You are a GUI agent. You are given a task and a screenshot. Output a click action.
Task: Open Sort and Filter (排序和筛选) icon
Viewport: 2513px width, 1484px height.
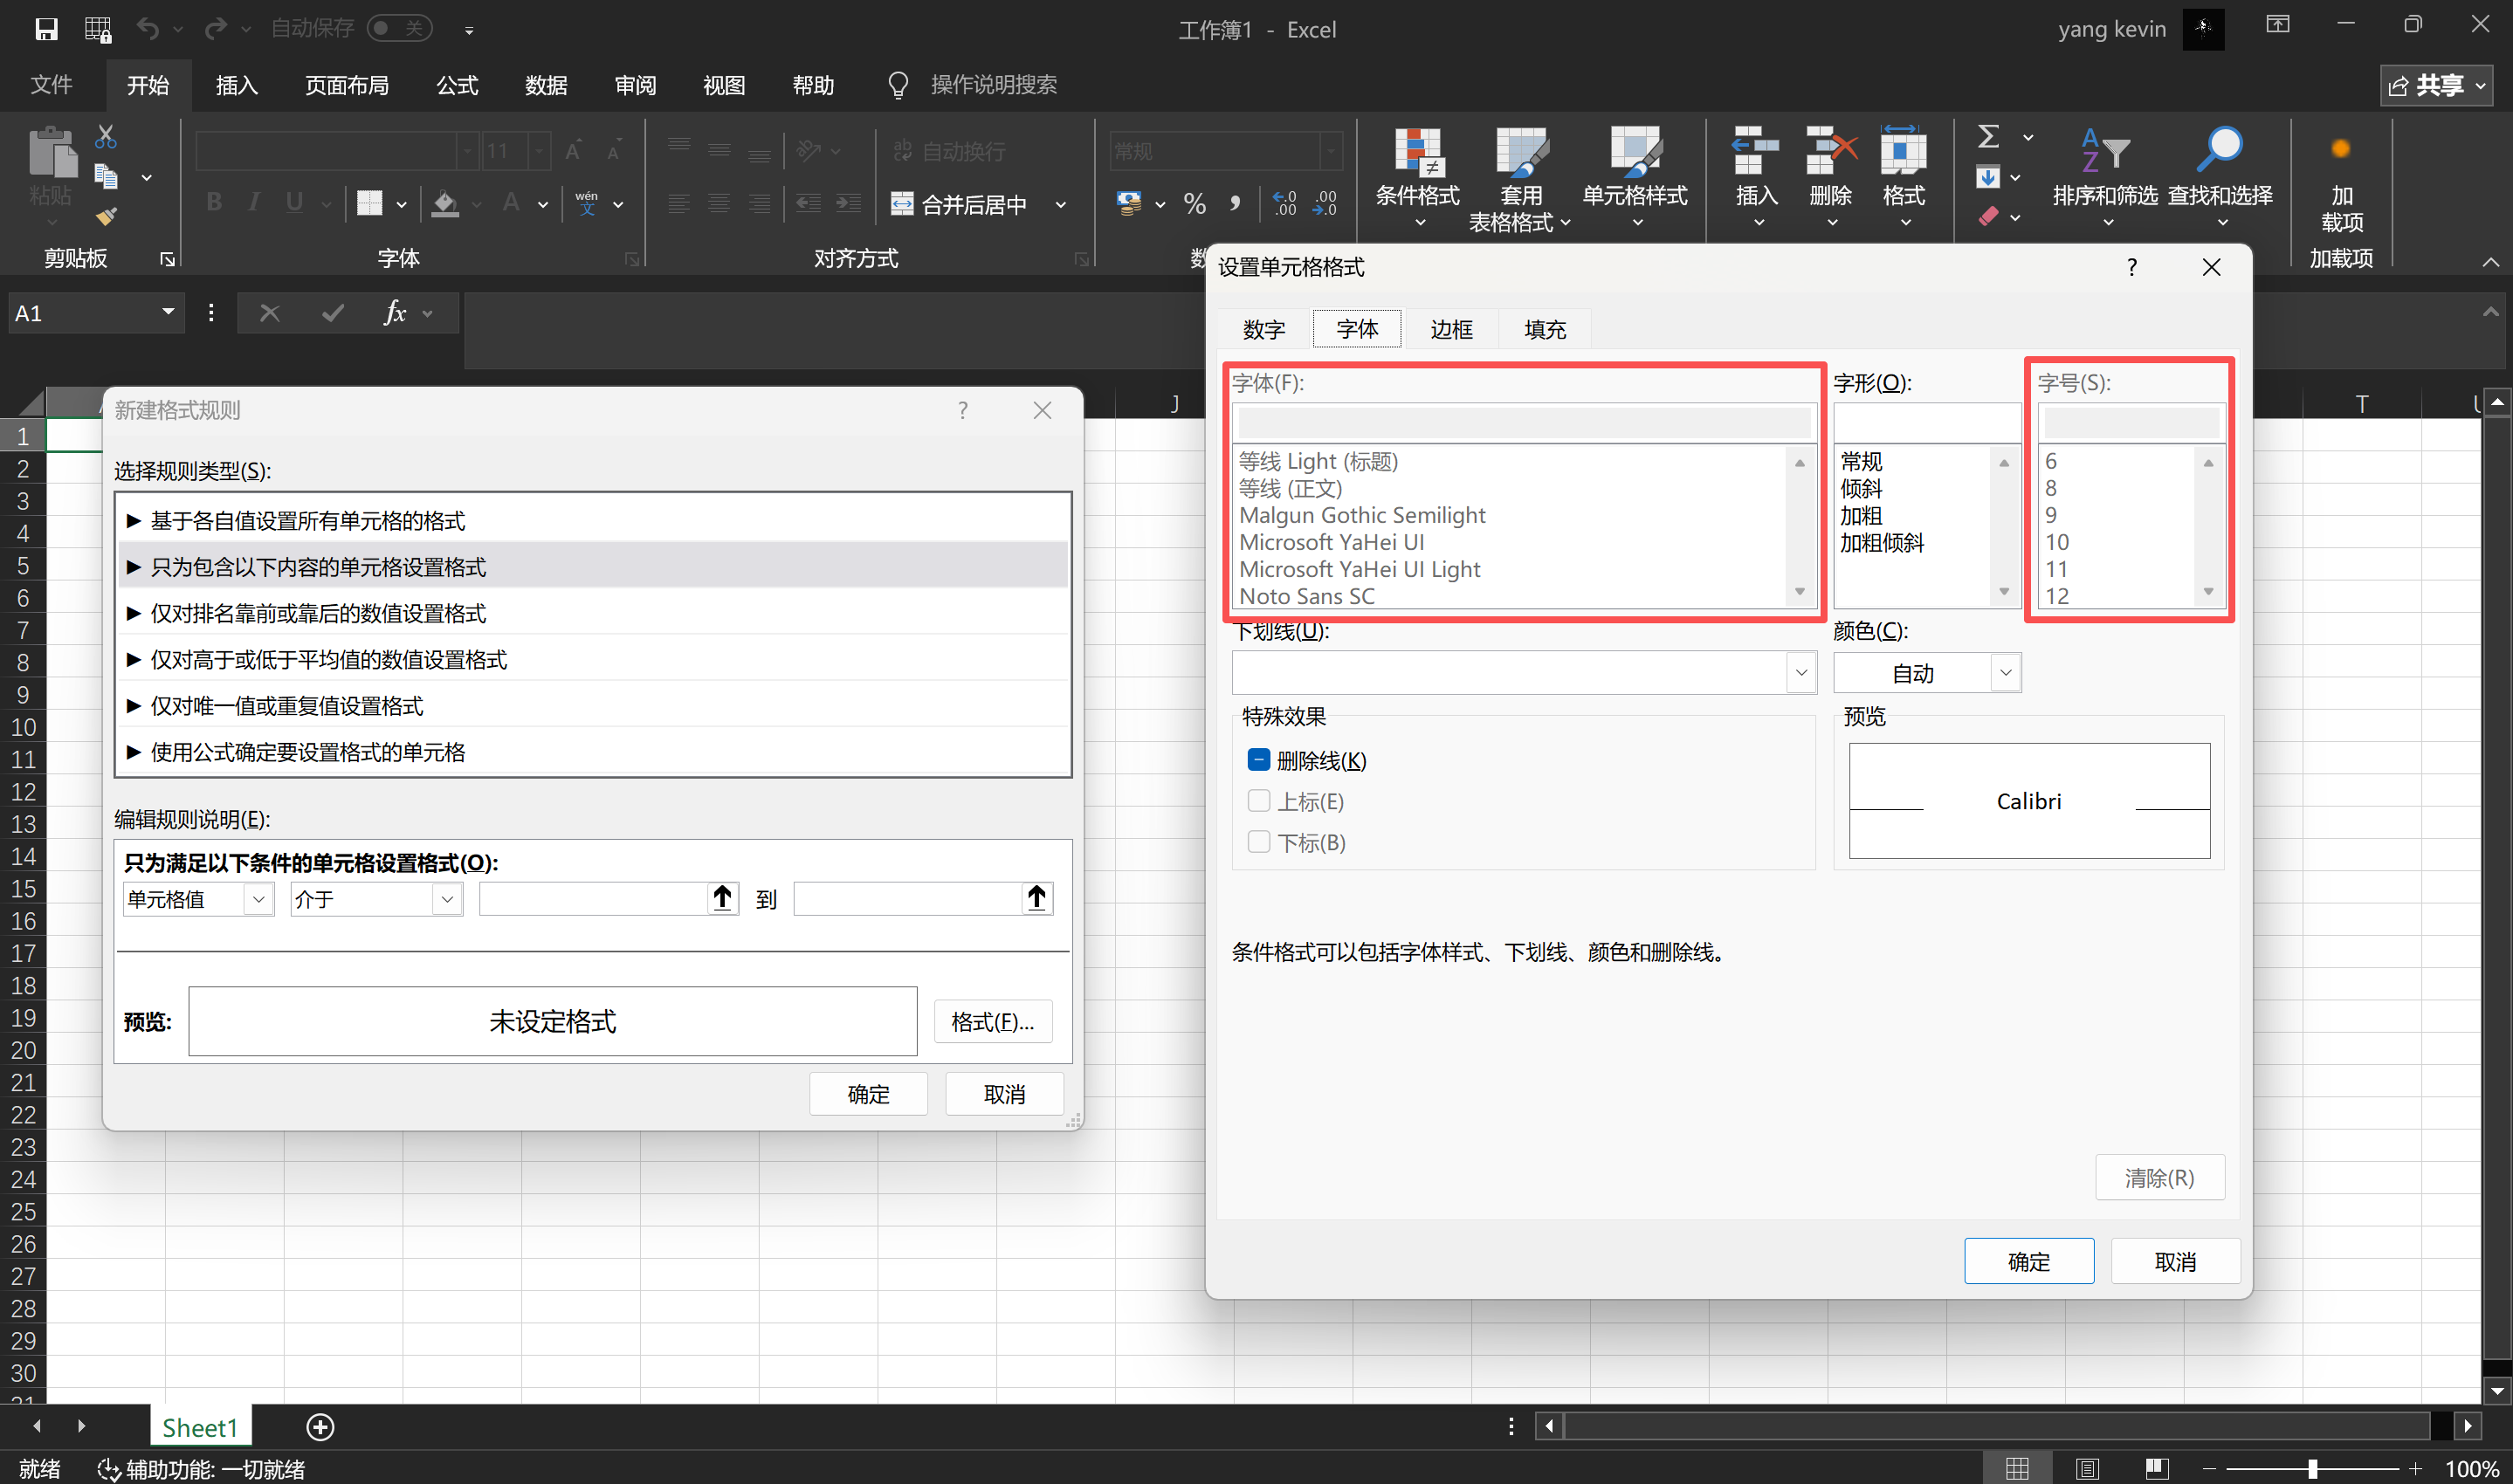pos(2104,152)
